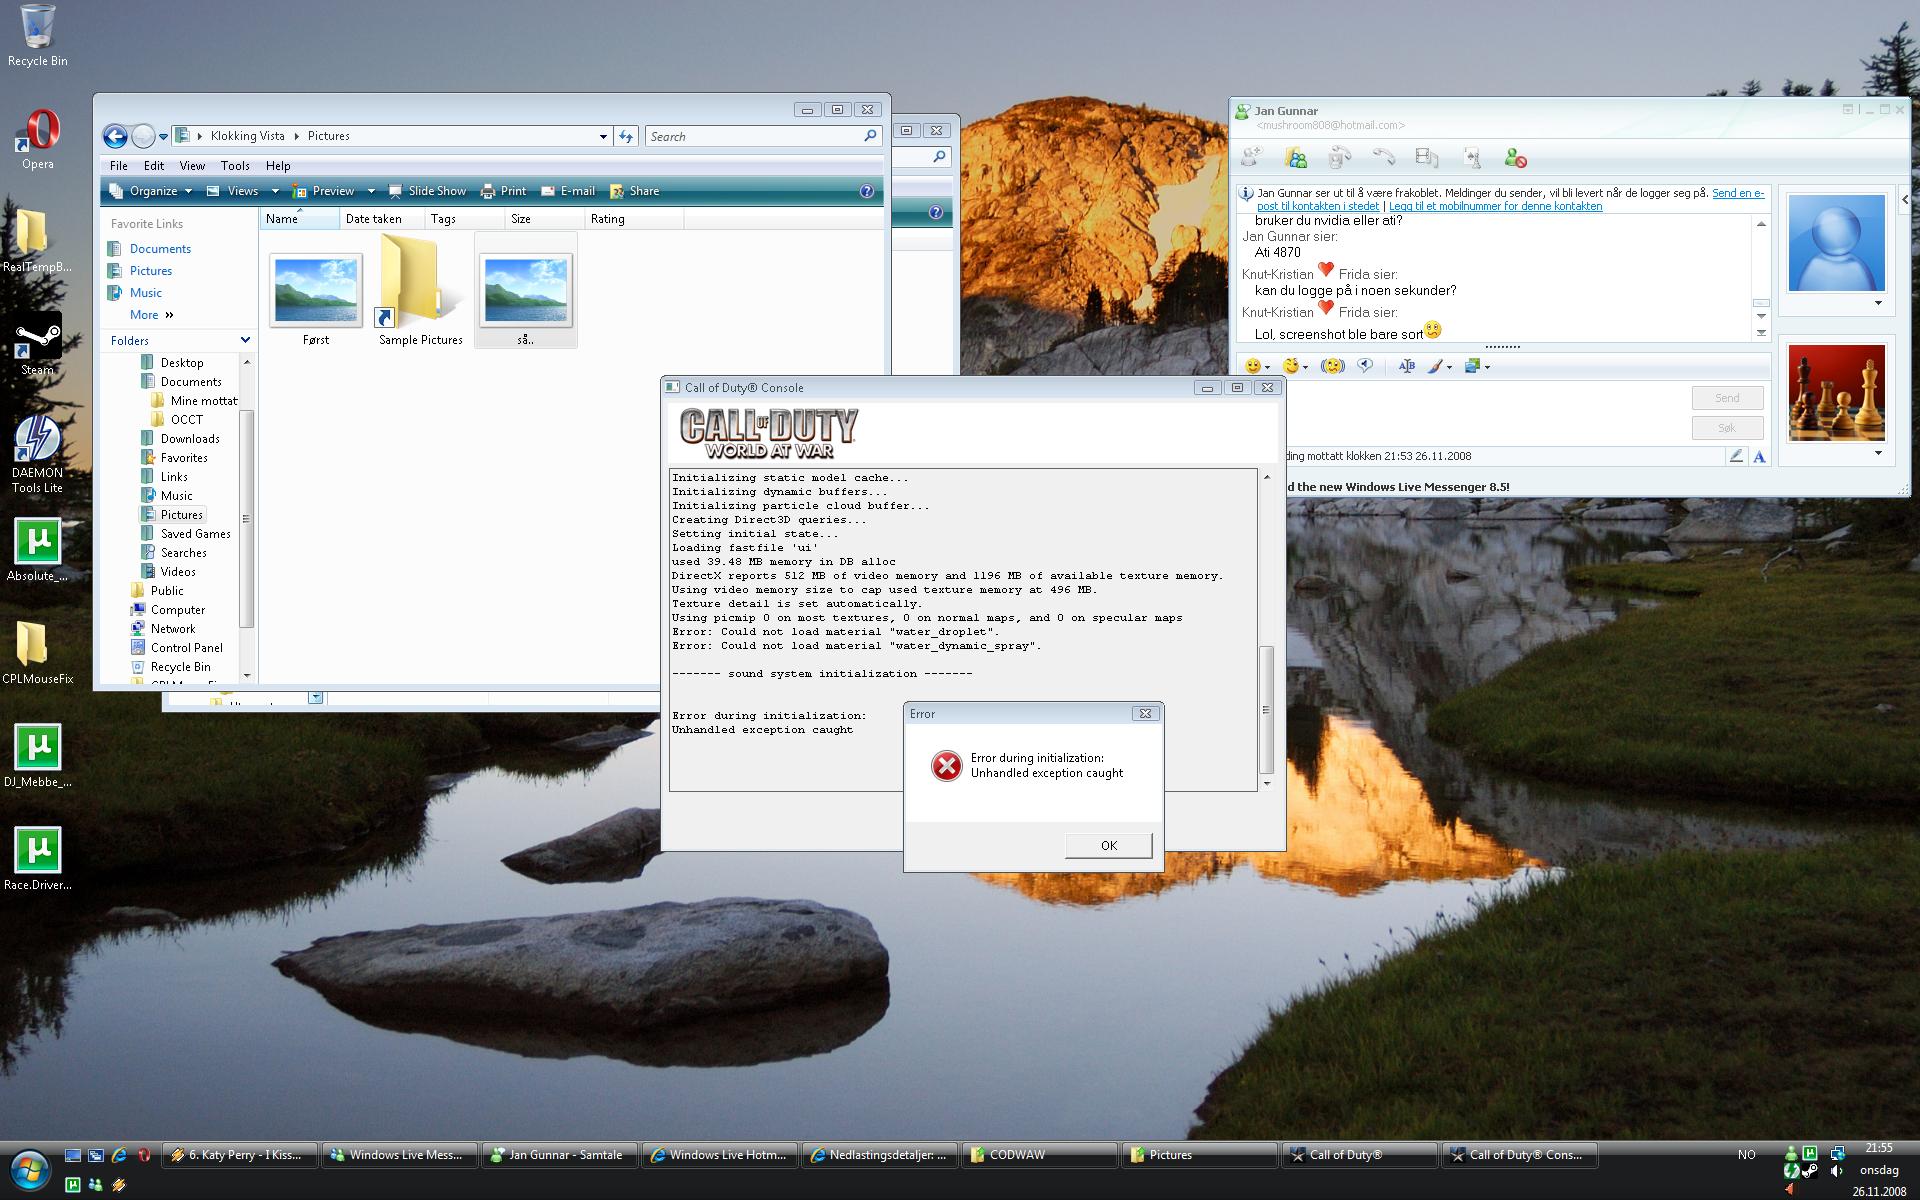Expand the arrow next to Preview
The width and height of the screenshot is (1920, 1200).
point(371,191)
